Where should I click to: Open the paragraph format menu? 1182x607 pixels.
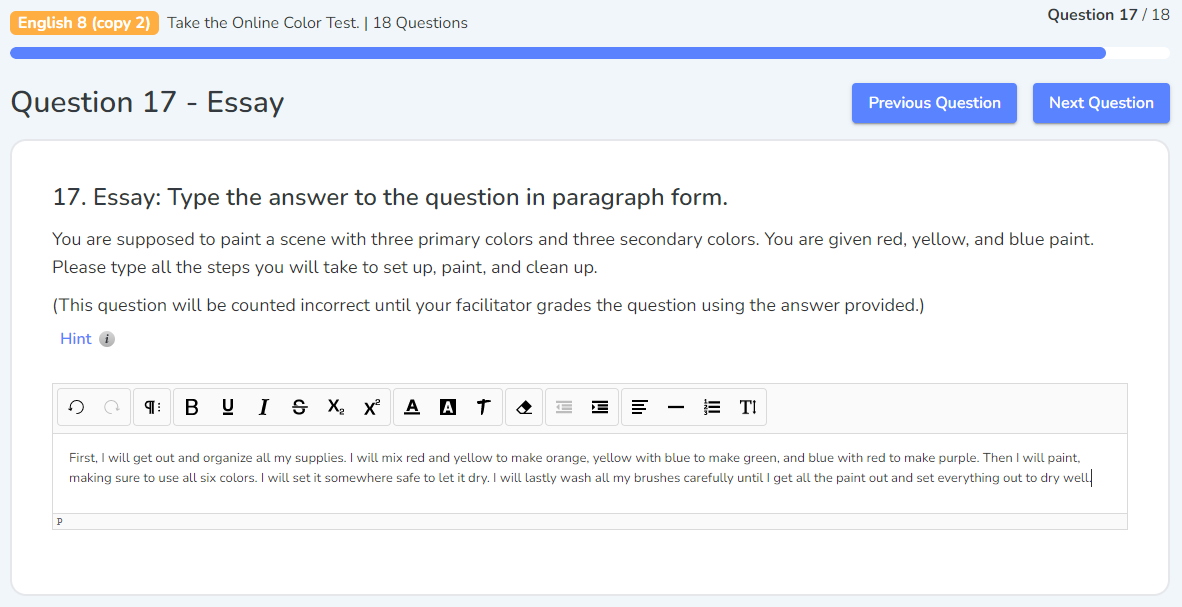[152, 407]
